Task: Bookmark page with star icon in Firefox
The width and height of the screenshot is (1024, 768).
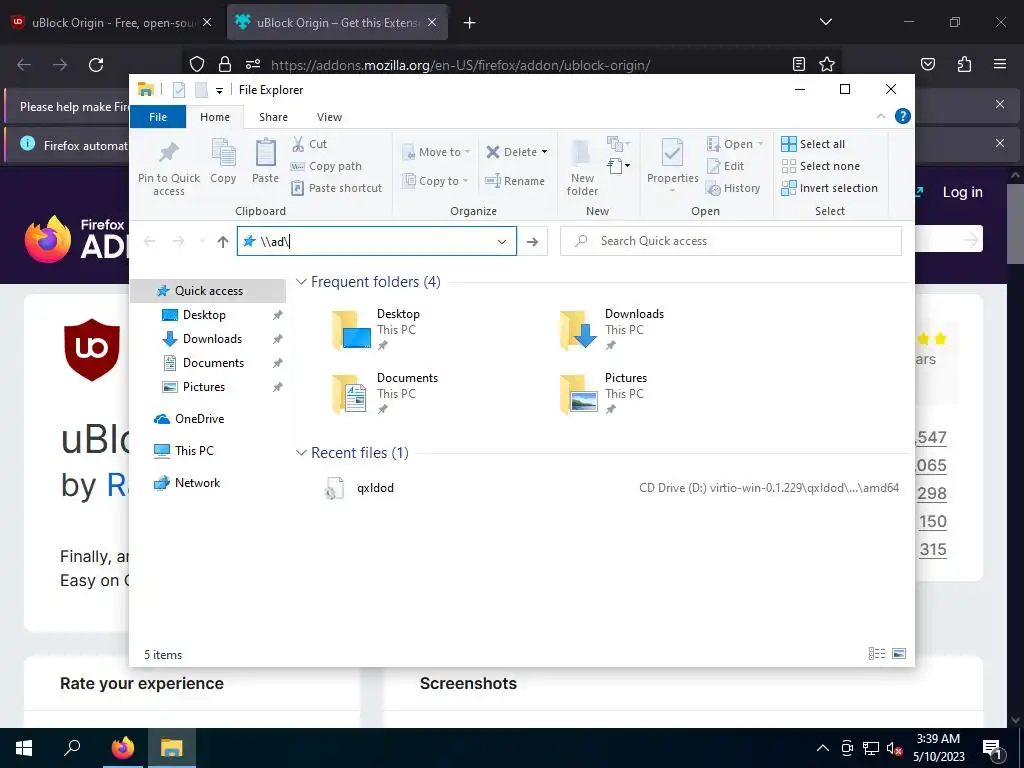Action: pyautogui.click(x=827, y=64)
